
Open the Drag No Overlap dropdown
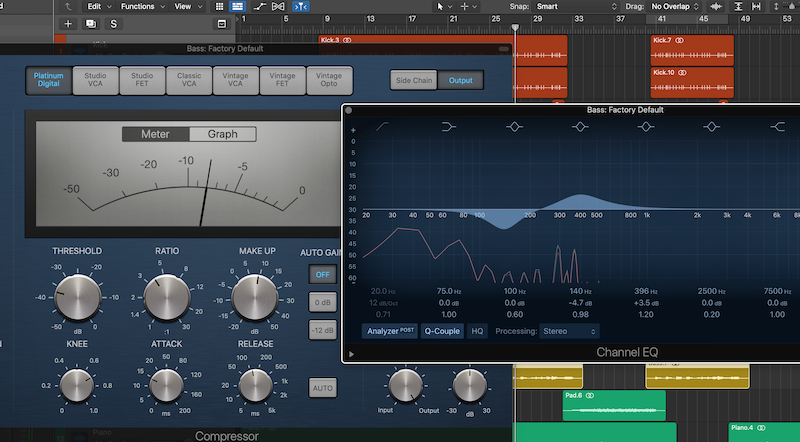tap(675, 7)
